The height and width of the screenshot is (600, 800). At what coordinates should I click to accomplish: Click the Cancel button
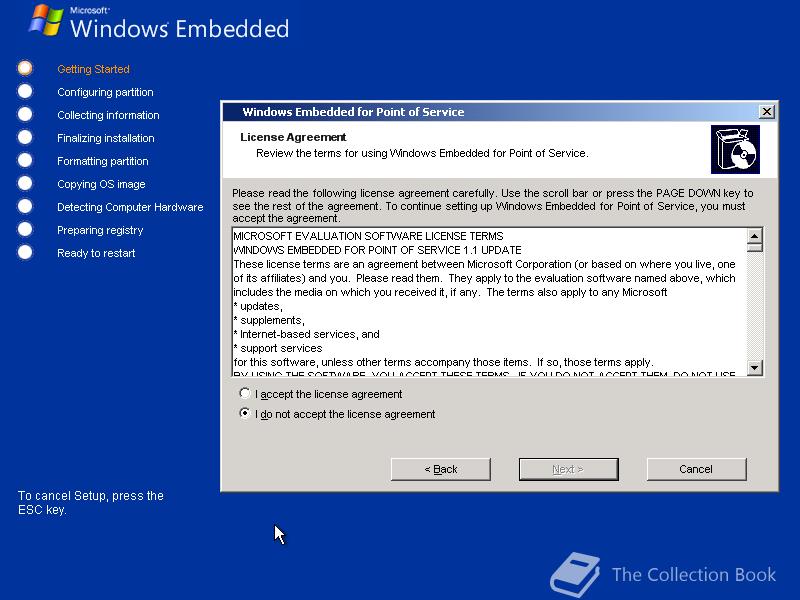pyautogui.click(x=696, y=469)
